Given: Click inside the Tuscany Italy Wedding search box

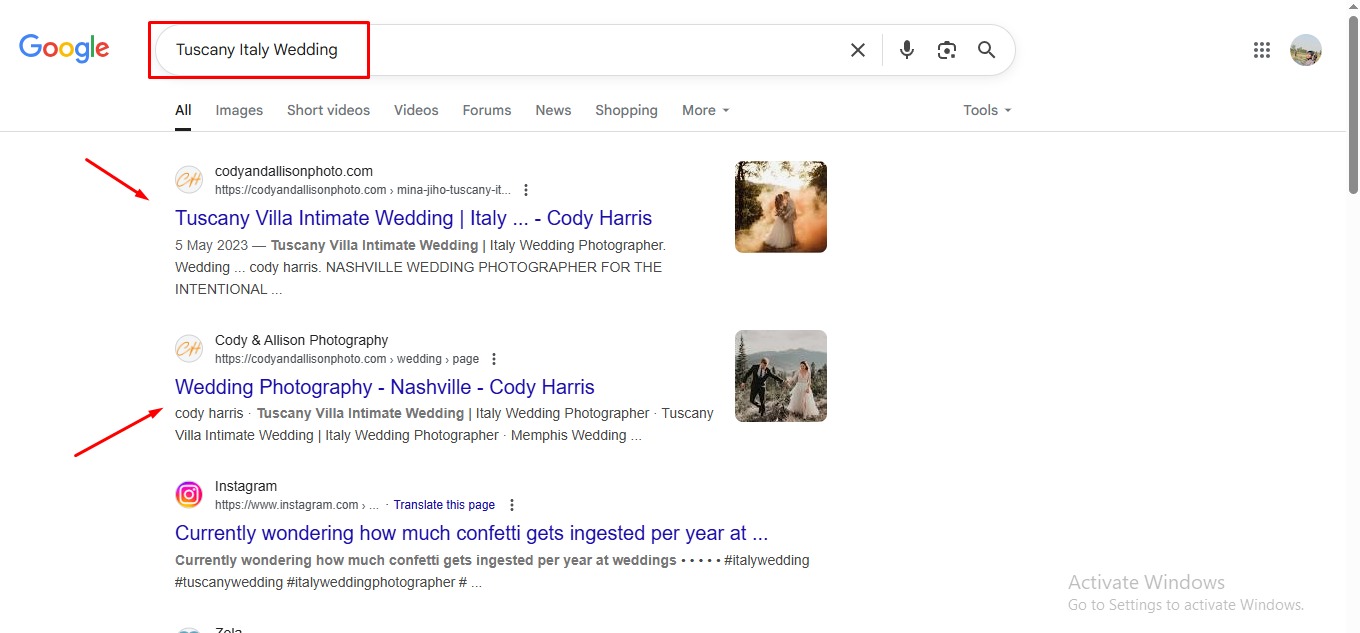Looking at the screenshot, I should coord(500,50).
